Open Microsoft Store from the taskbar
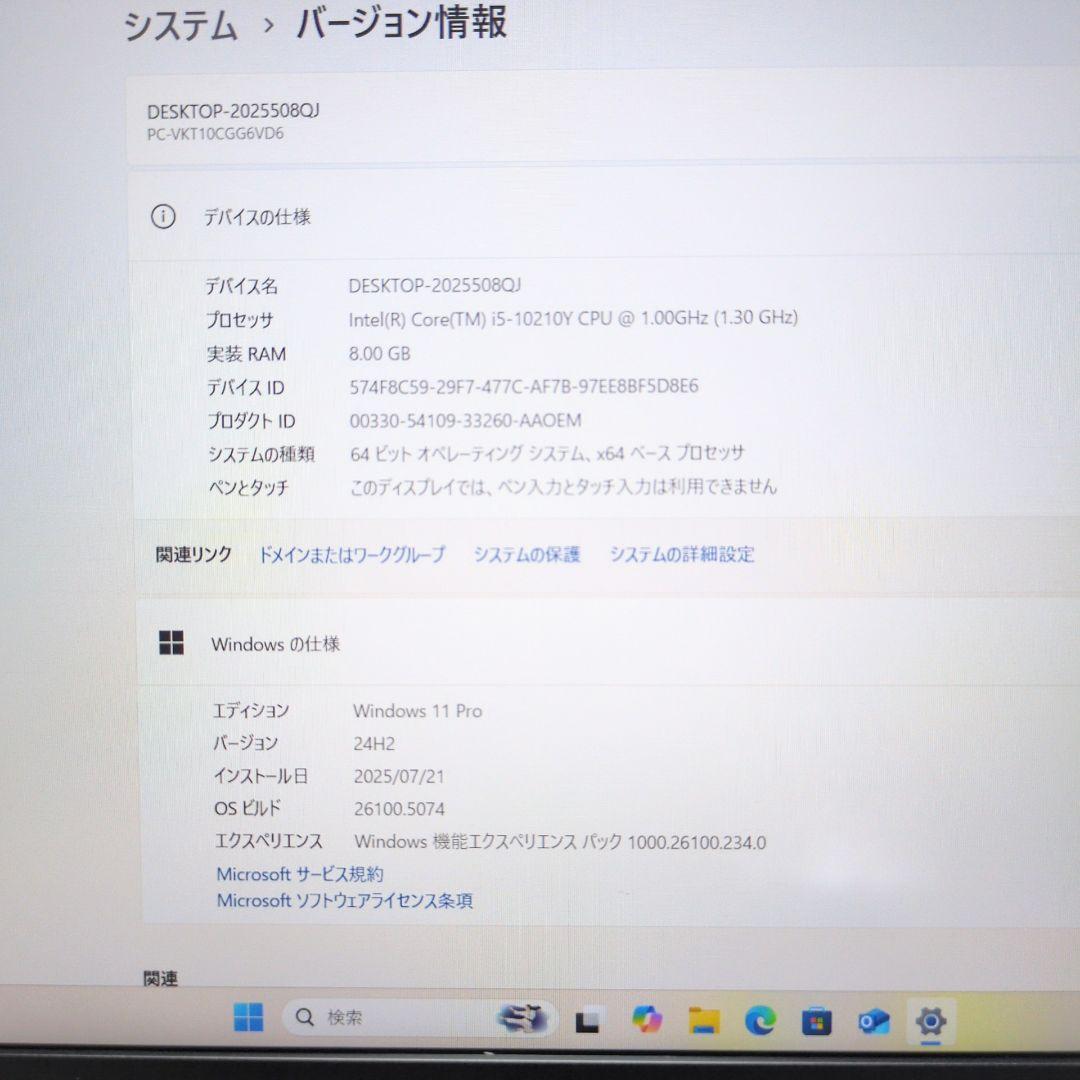The image size is (1080, 1080). tap(818, 1020)
